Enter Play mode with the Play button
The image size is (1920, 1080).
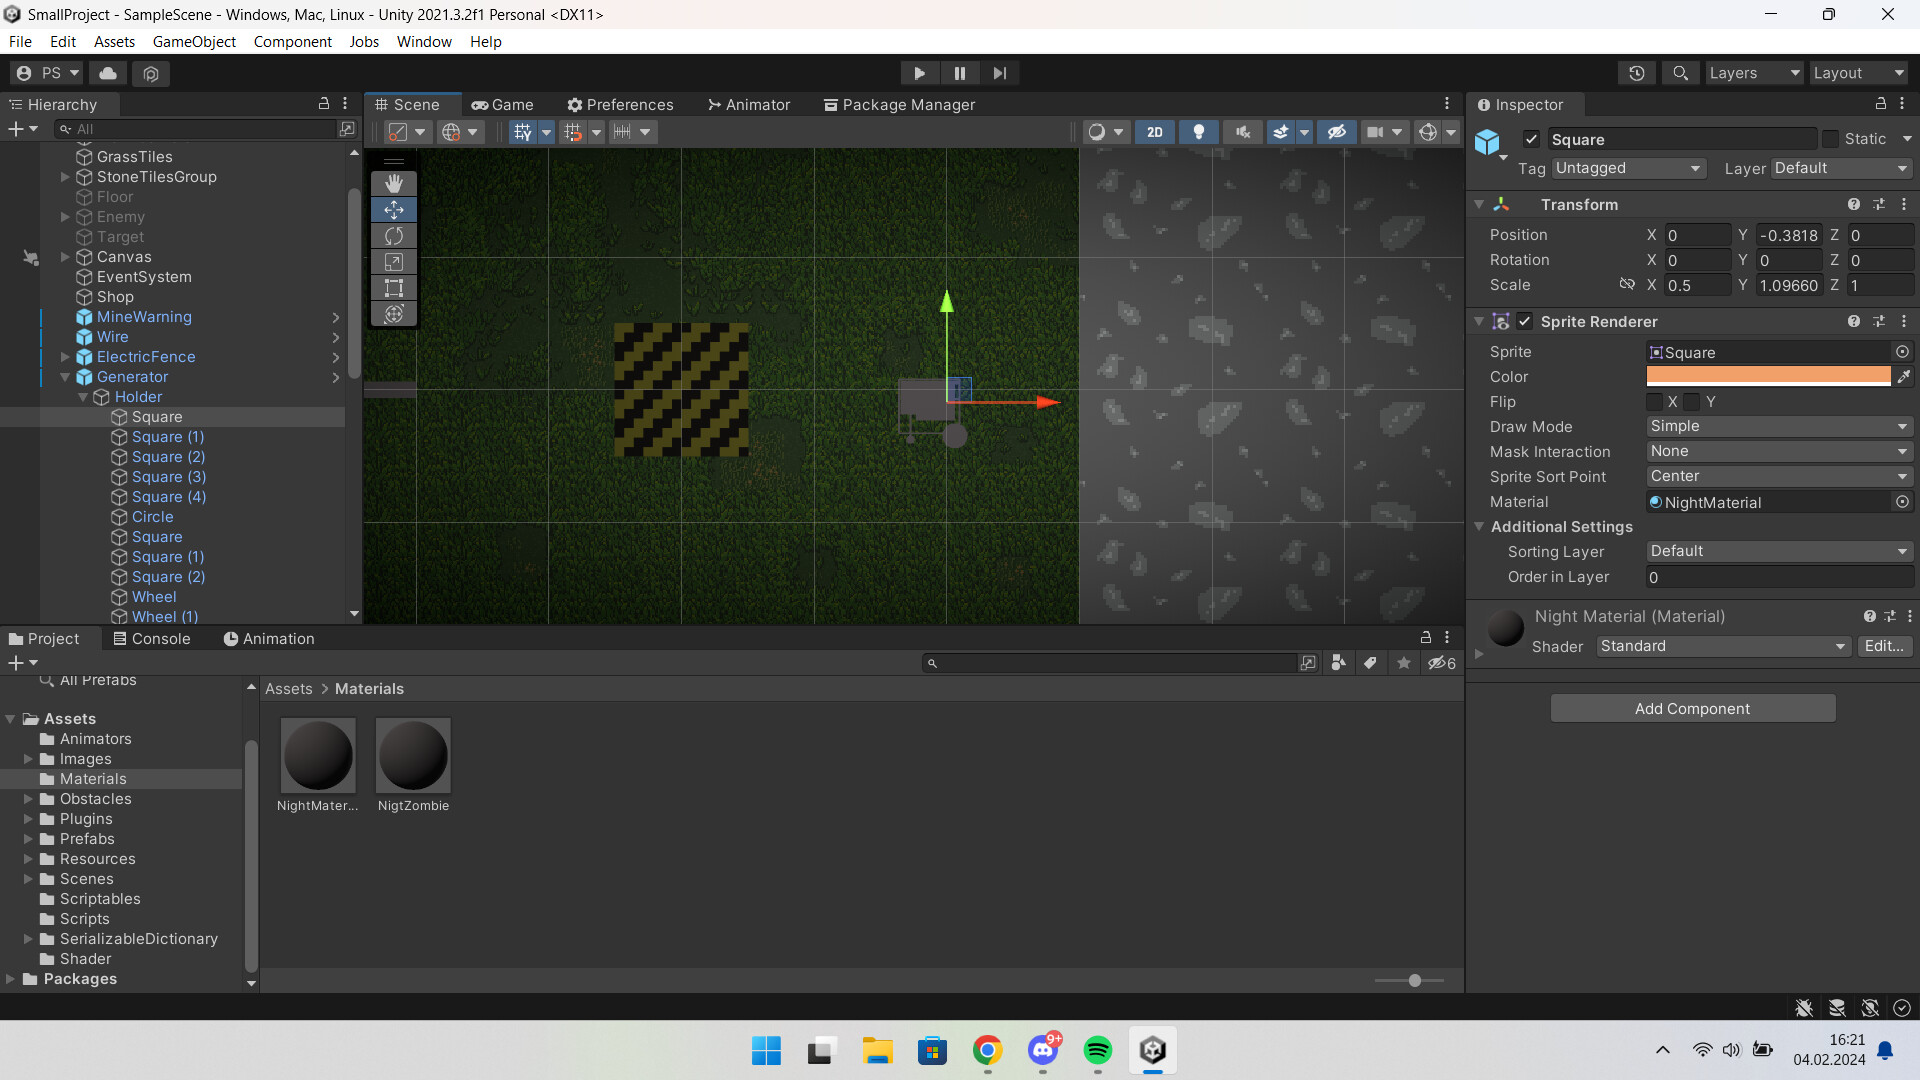pos(919,72)
